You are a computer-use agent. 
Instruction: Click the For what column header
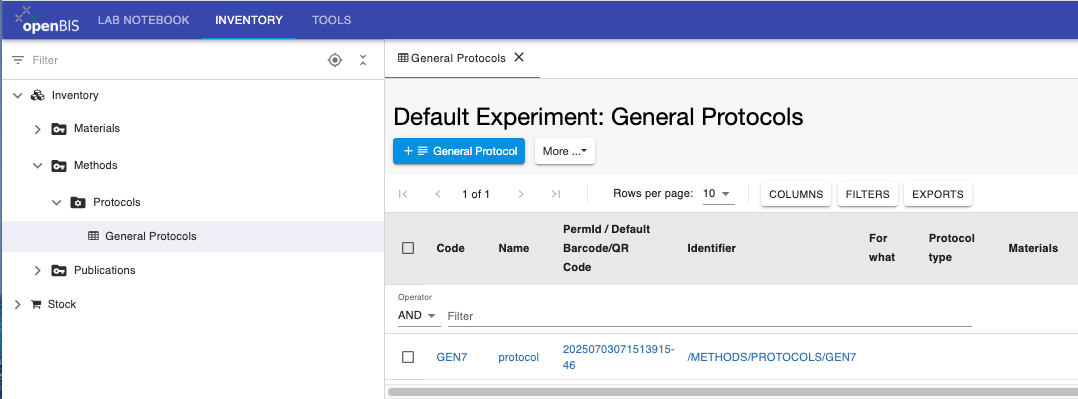[882, 248]
